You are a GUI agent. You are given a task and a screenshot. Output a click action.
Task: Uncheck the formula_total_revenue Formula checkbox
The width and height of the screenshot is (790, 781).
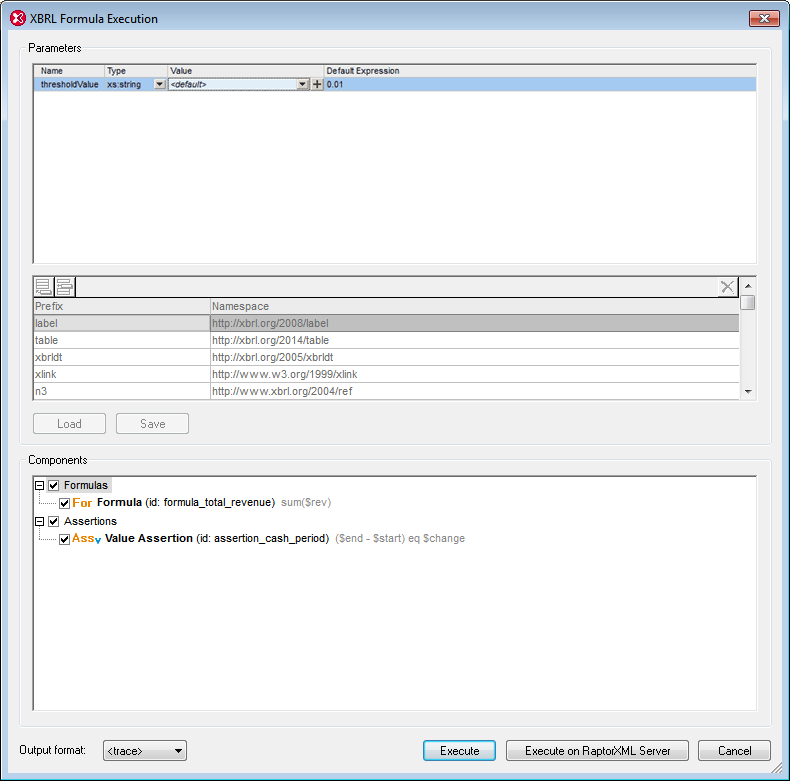[x=64, y=503]
